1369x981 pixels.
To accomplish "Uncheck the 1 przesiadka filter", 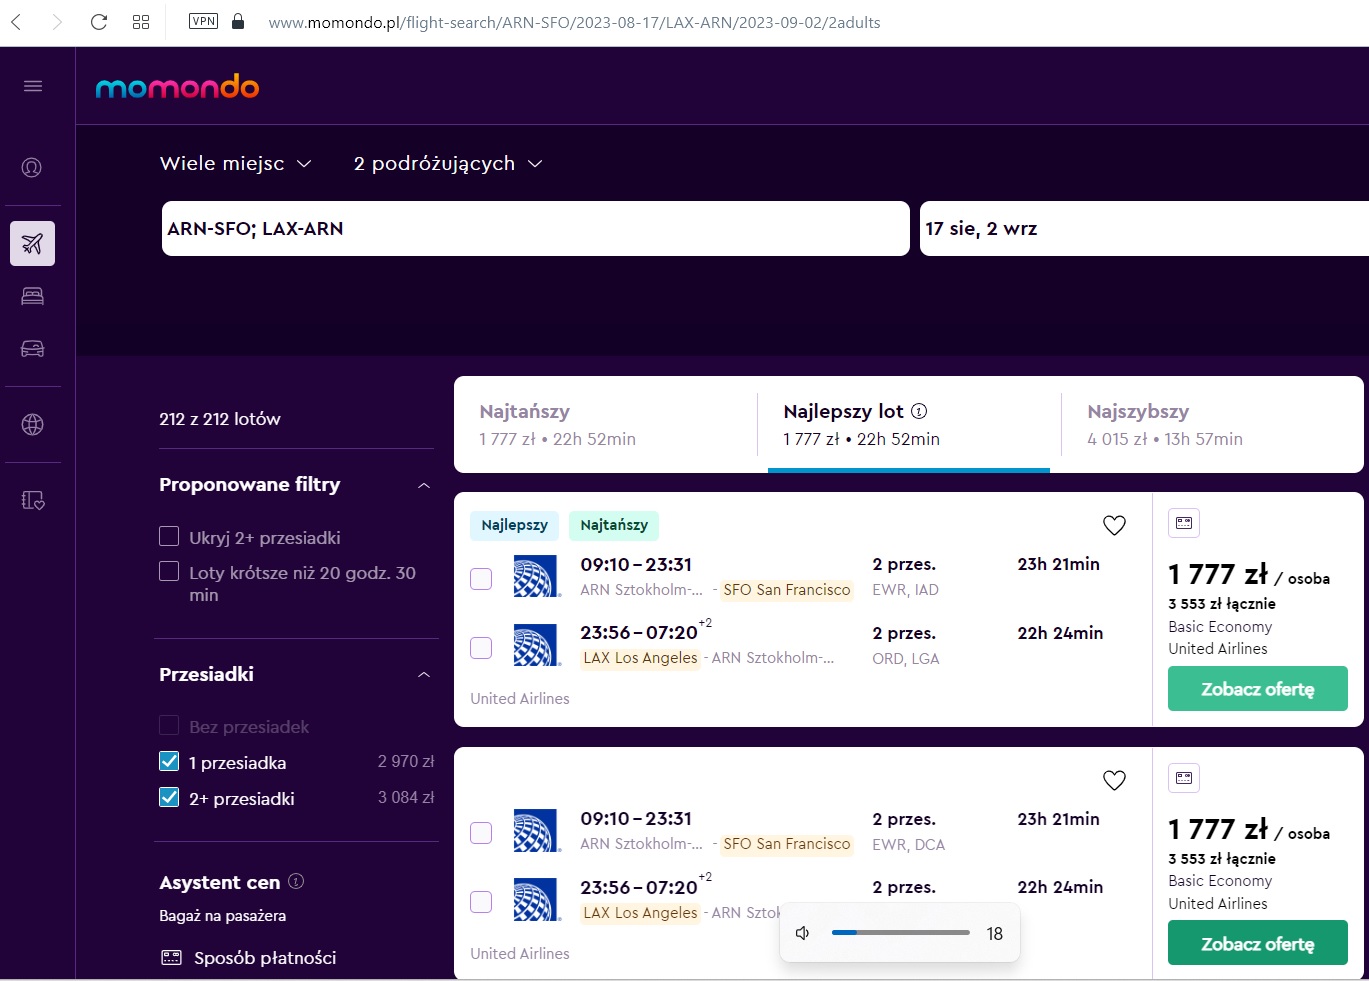I will click(x=169, y=762).
